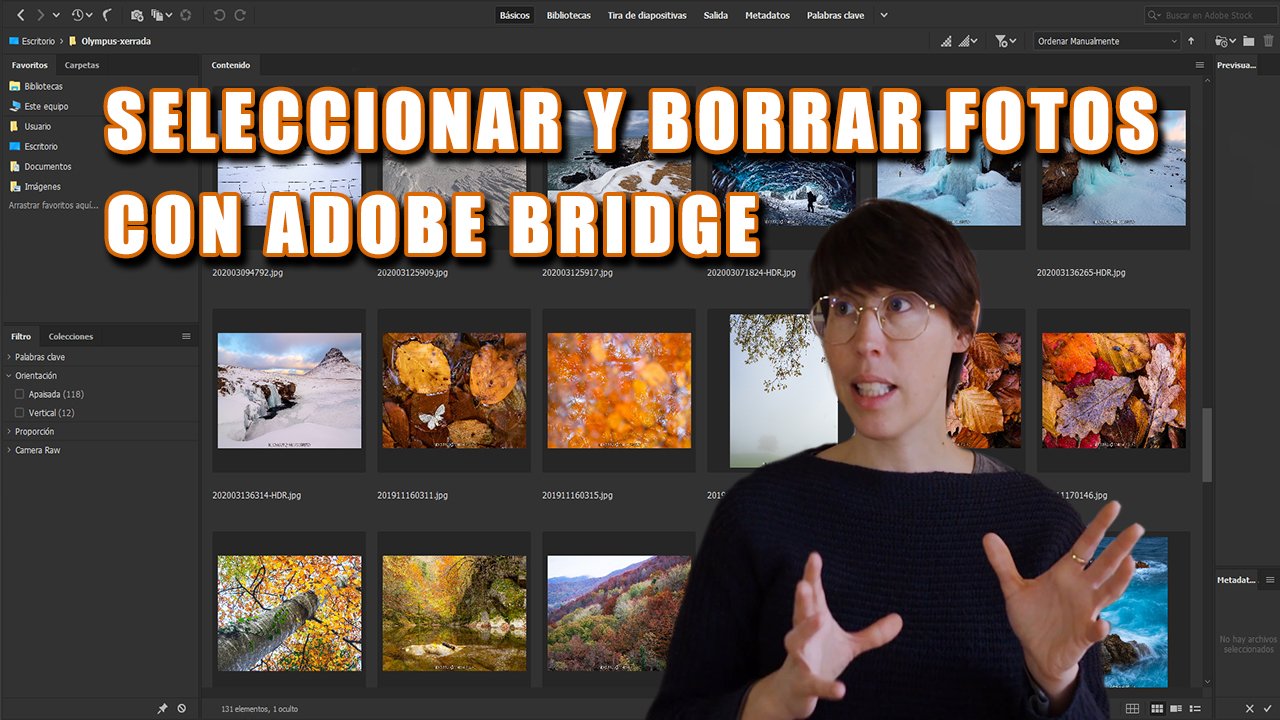Focus the Buscar en Adobe Stock field
1280x720 pixels.
pos(1209,15)
